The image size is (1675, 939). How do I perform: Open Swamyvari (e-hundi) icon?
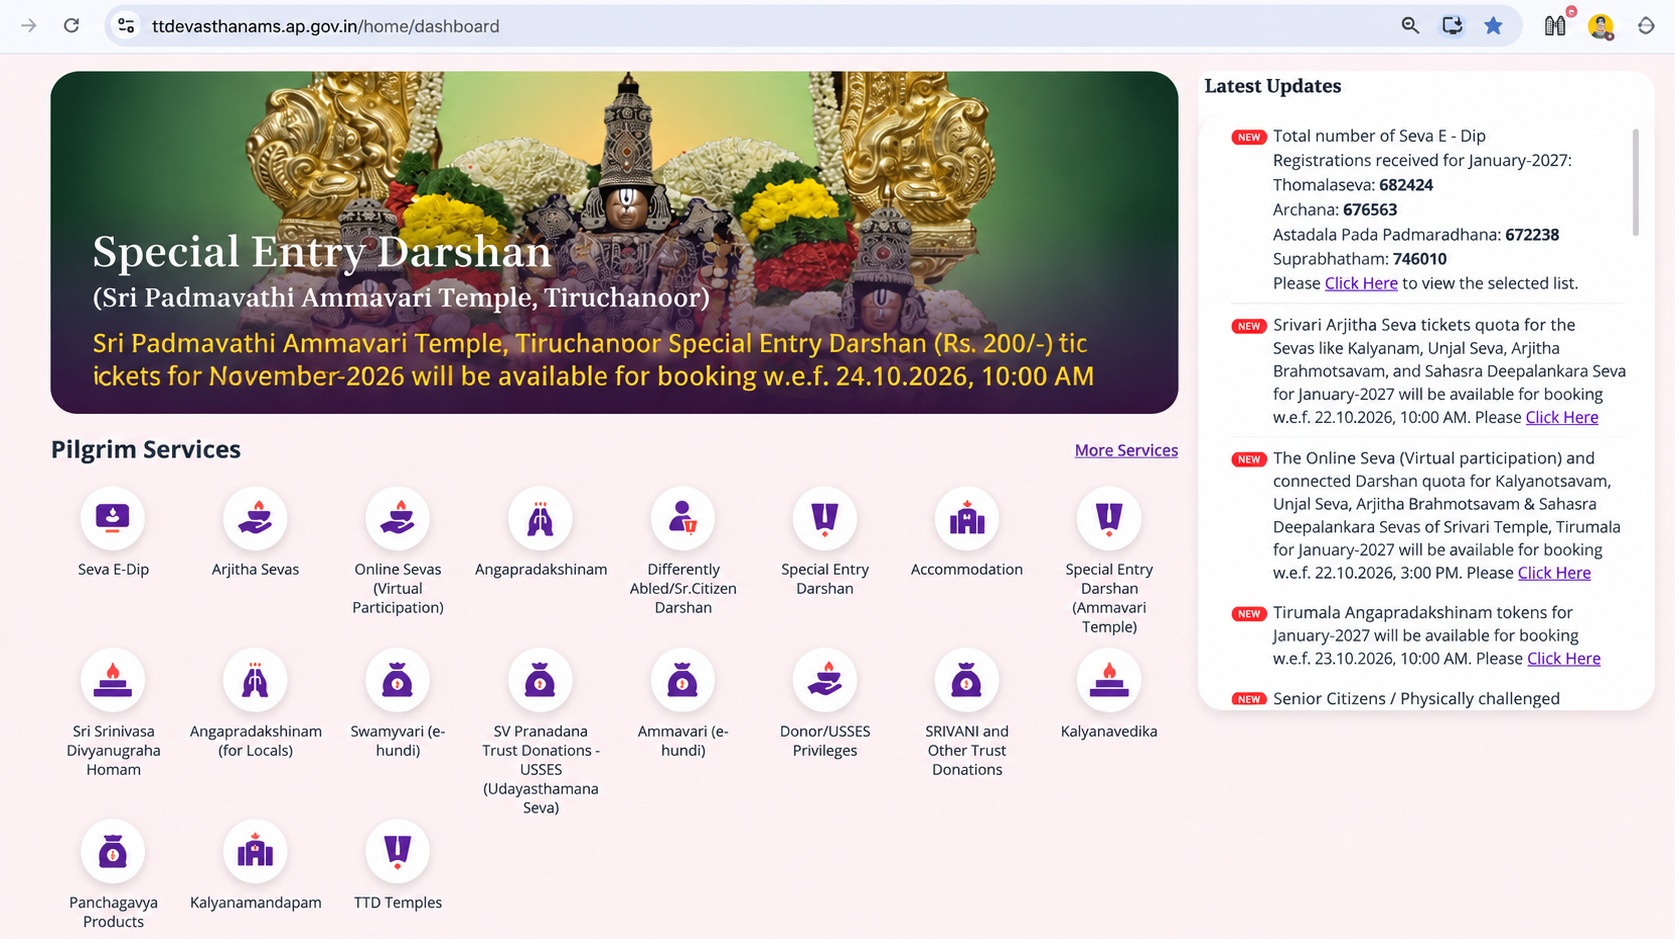pyautogui.click(x=398, y=680)
